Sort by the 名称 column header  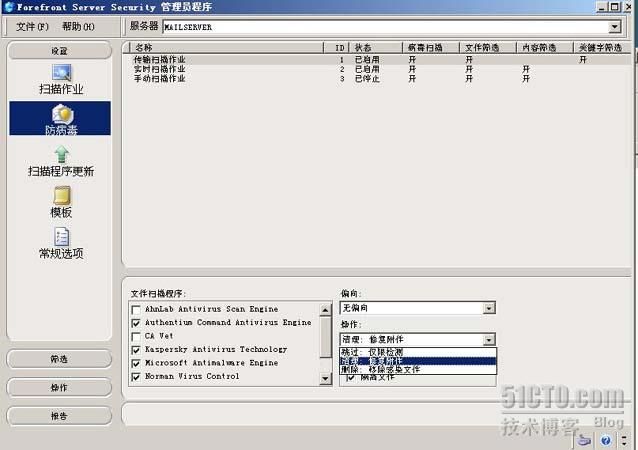tap(226, 48)
